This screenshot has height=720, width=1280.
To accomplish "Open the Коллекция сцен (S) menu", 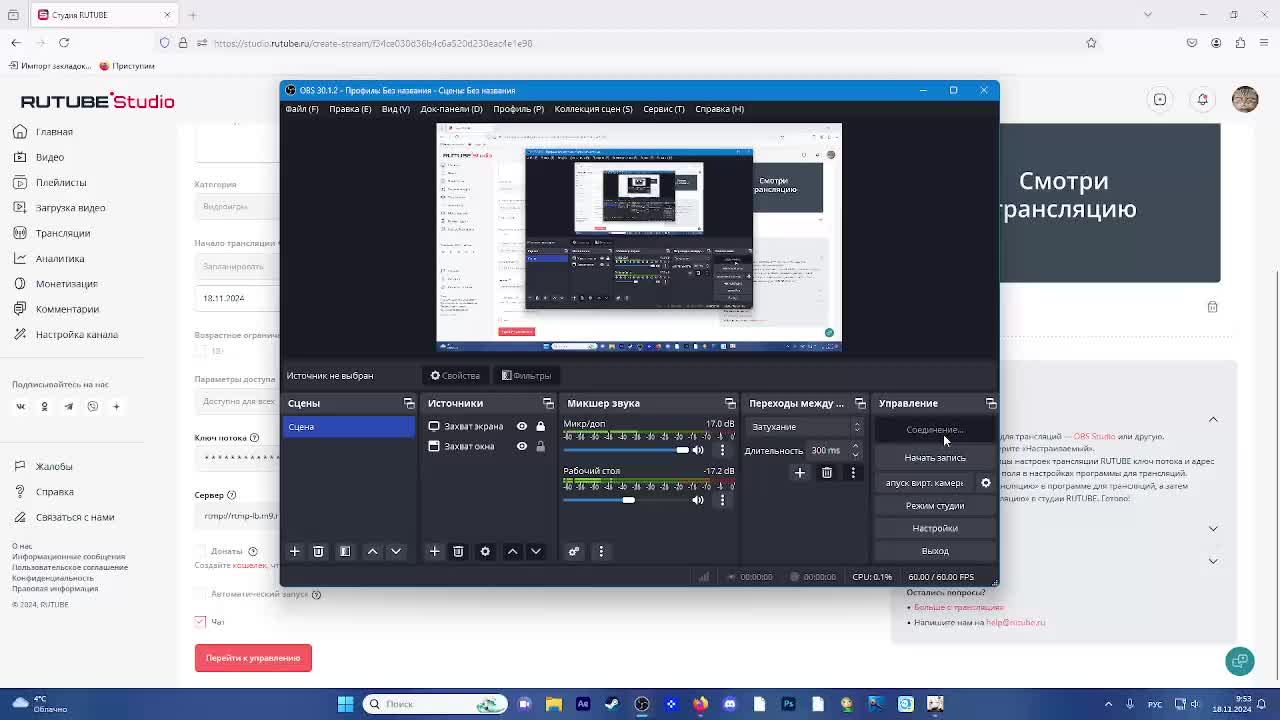I will [593, 109].
